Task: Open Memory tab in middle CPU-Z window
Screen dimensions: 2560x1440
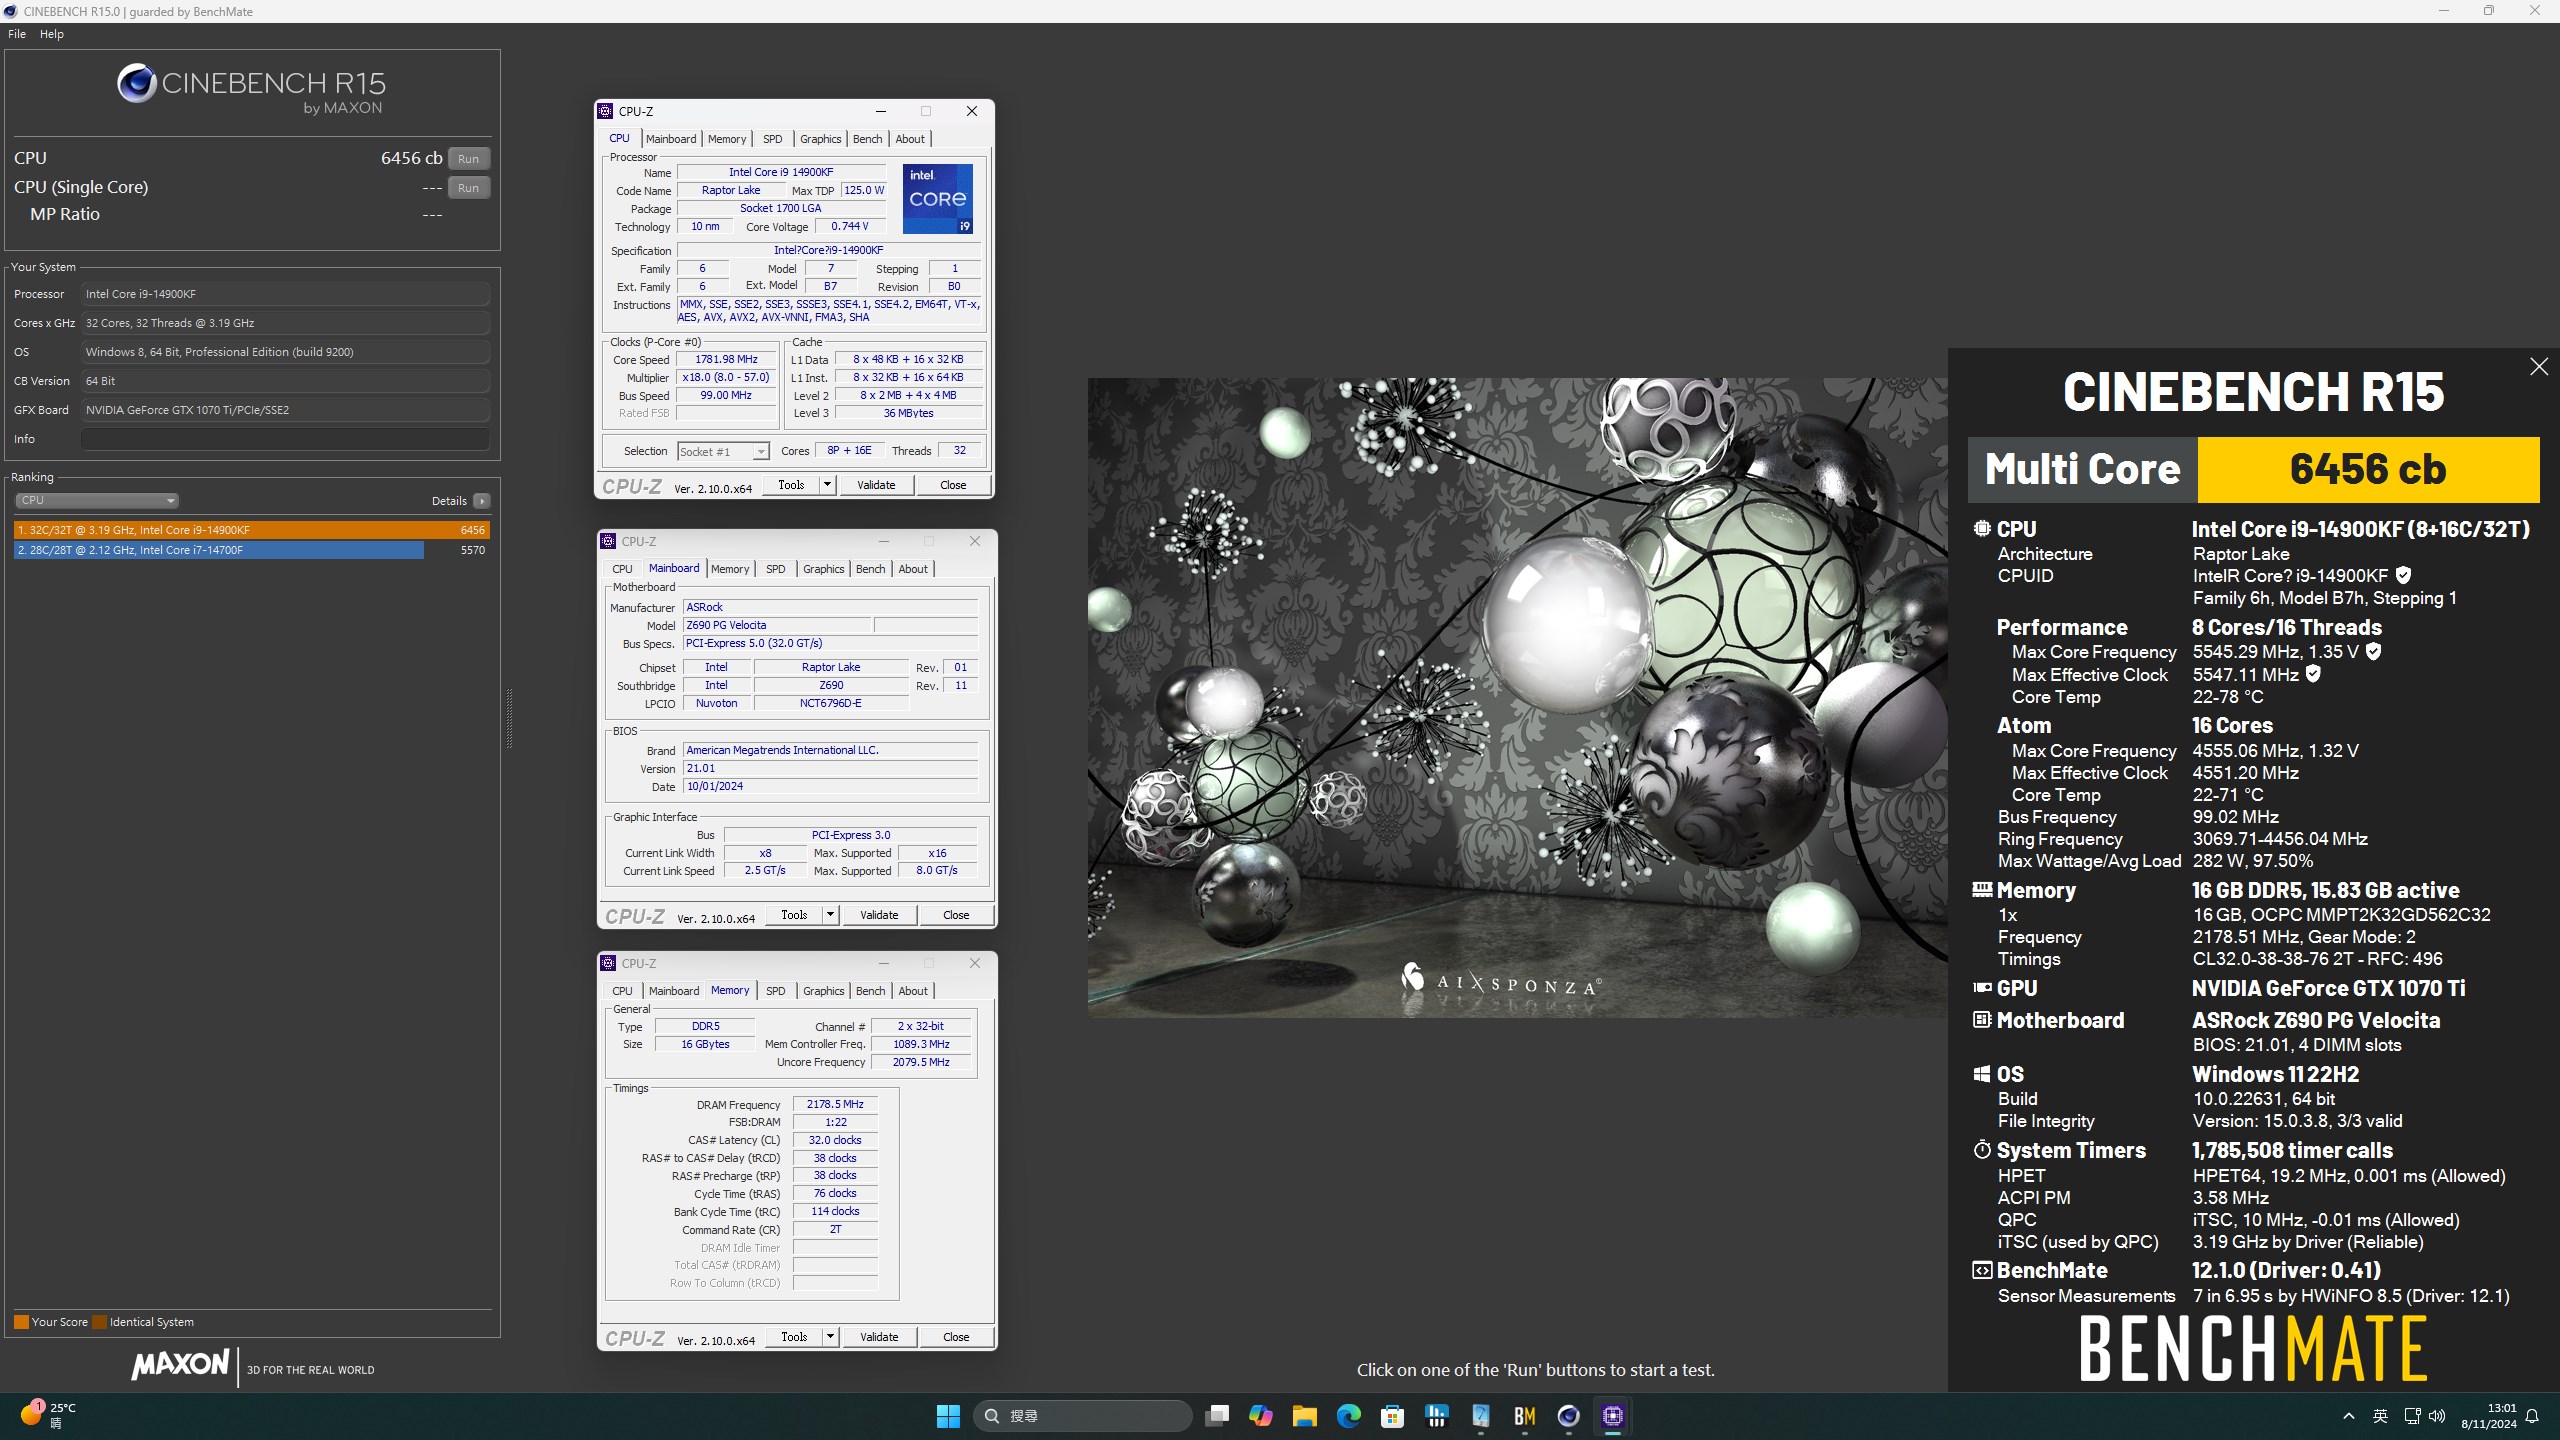Action: point(730,569)
